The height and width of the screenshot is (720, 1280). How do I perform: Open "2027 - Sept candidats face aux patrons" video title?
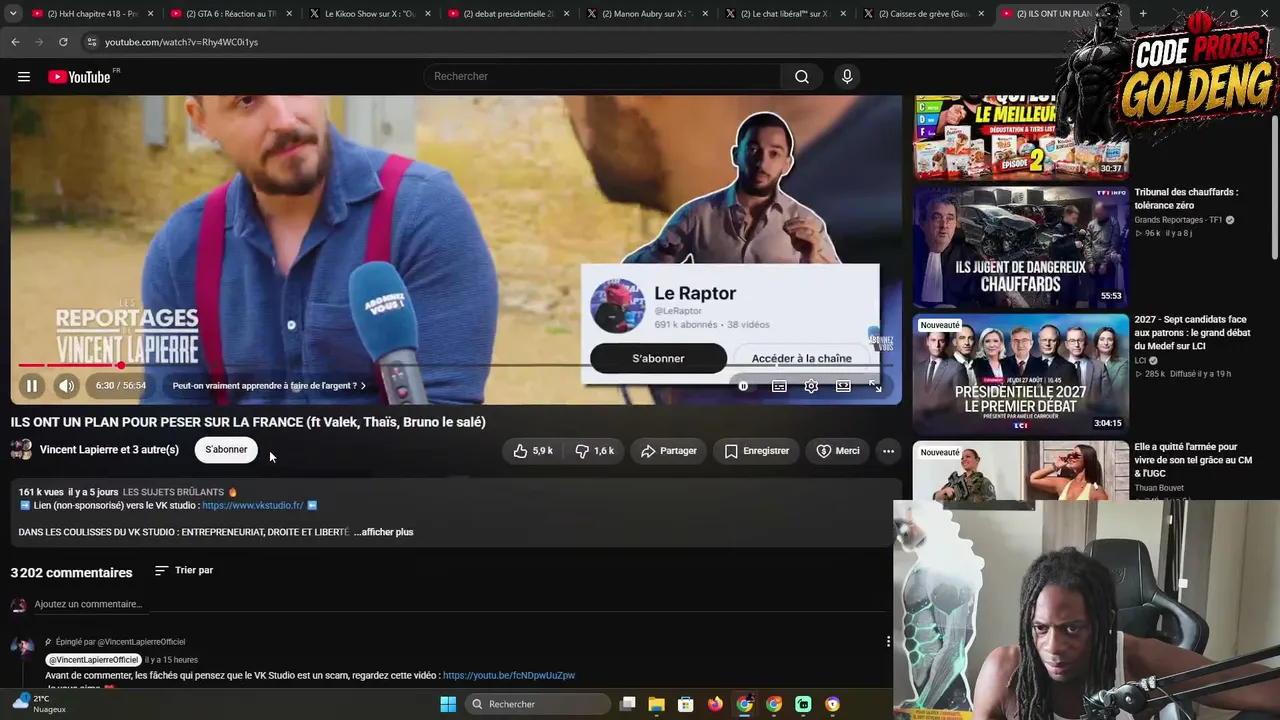pos(1192,333)
